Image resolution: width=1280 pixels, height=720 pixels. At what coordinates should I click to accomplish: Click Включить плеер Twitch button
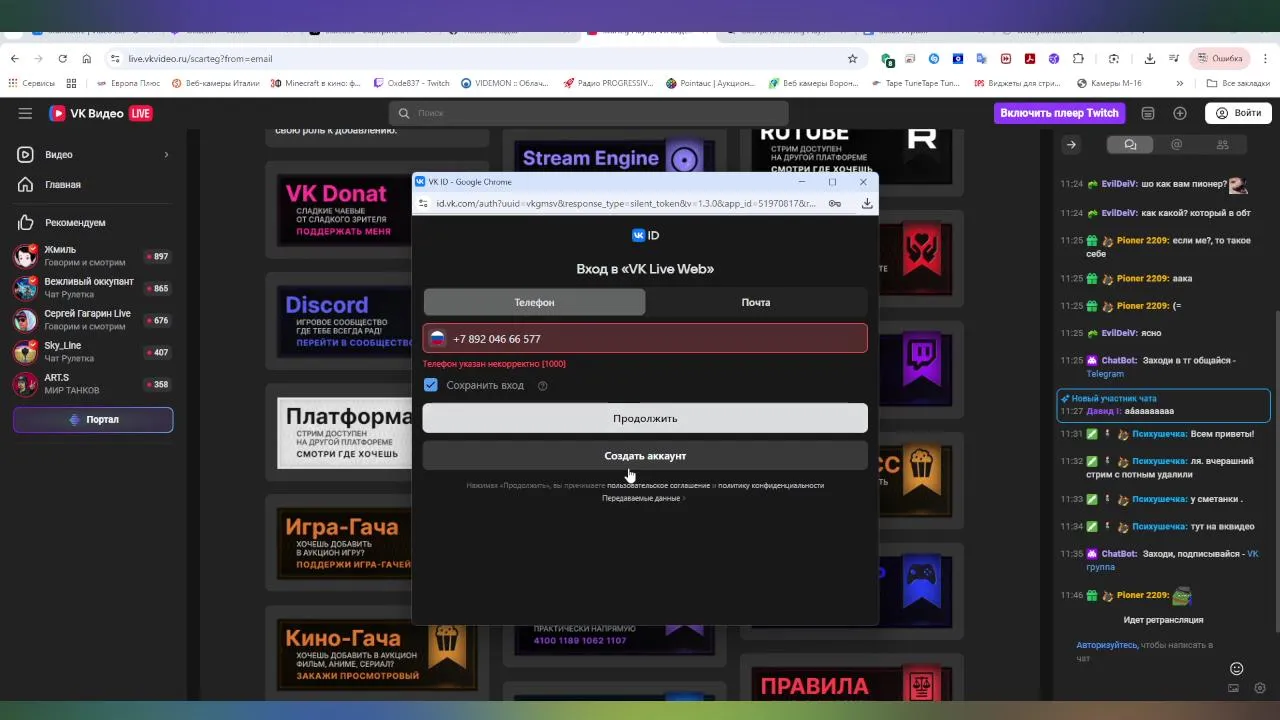pos(1059,113)
